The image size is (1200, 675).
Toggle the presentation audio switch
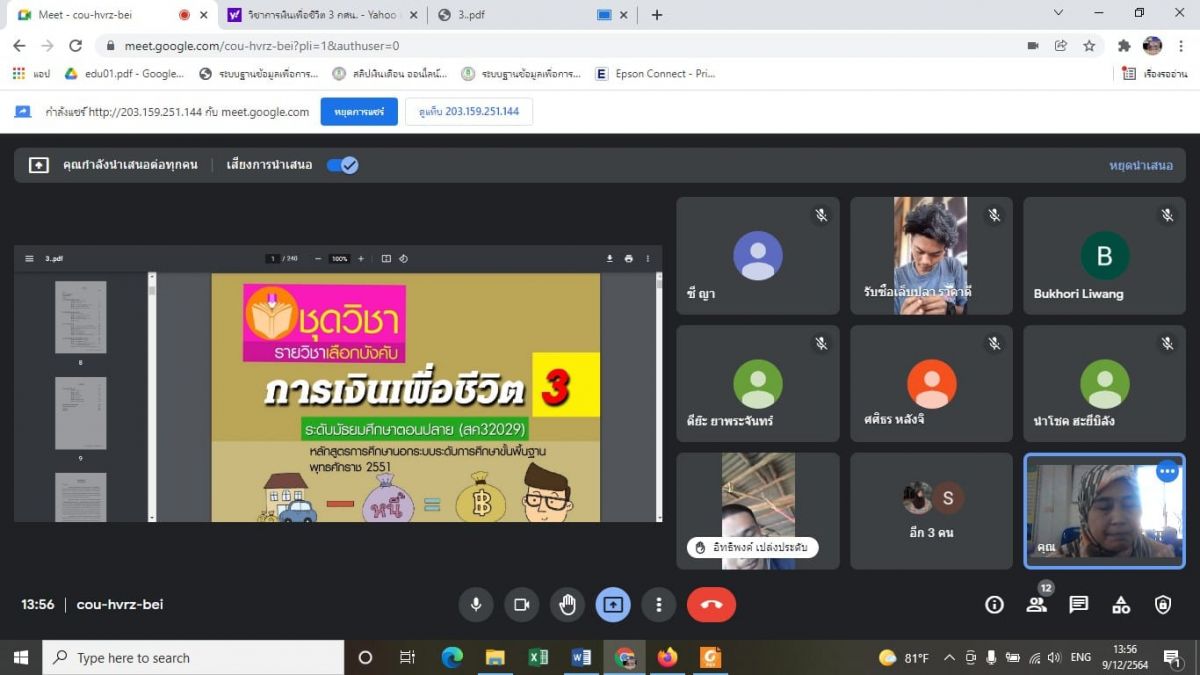tap(343, 165)
